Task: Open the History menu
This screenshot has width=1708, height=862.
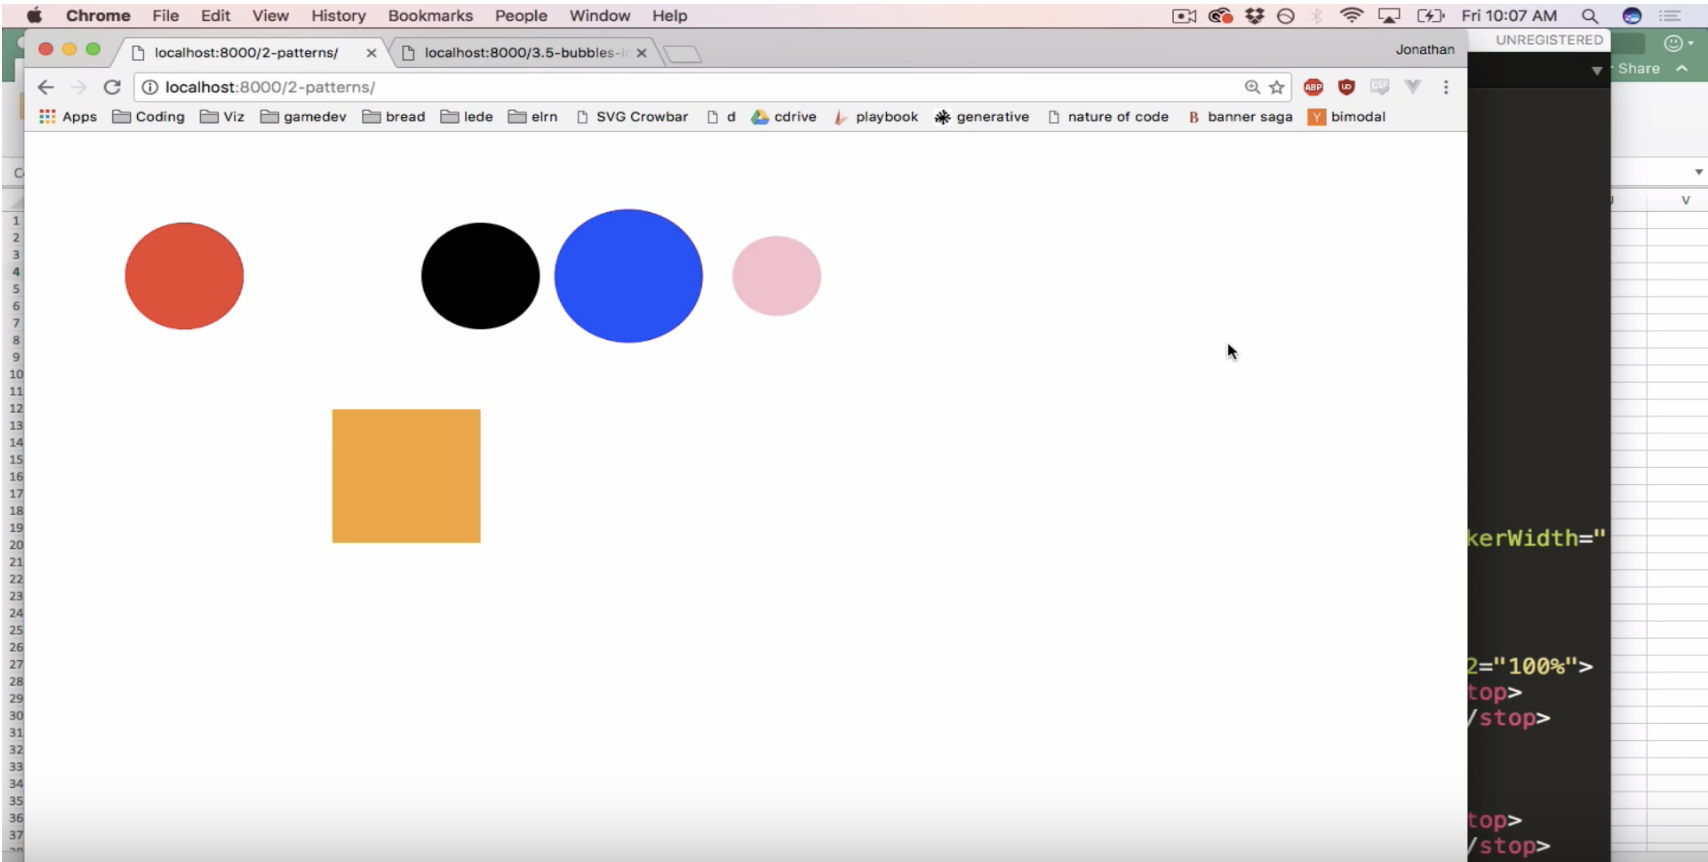Action: (x=338, y=16)
